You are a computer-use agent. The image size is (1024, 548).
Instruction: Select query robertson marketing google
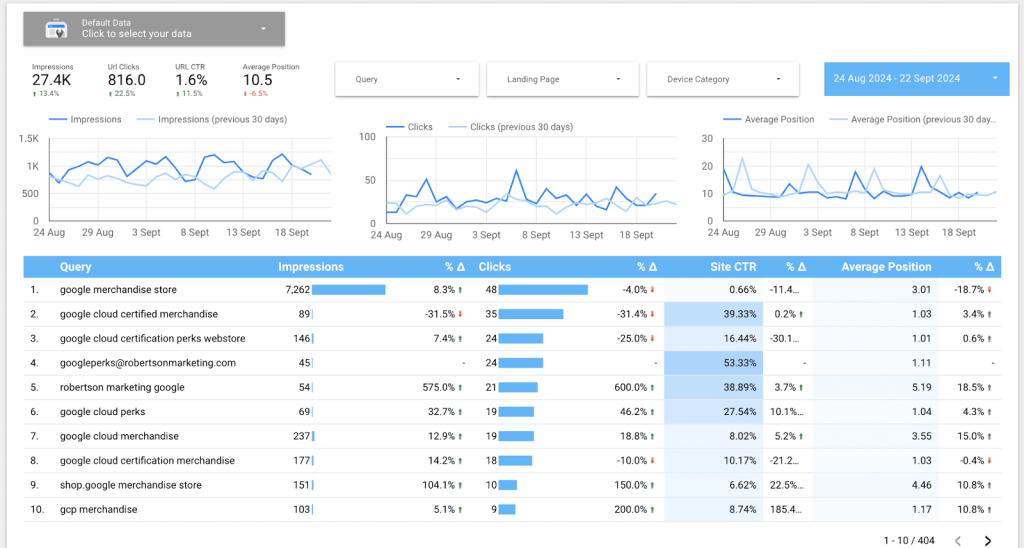click(122, 387)
